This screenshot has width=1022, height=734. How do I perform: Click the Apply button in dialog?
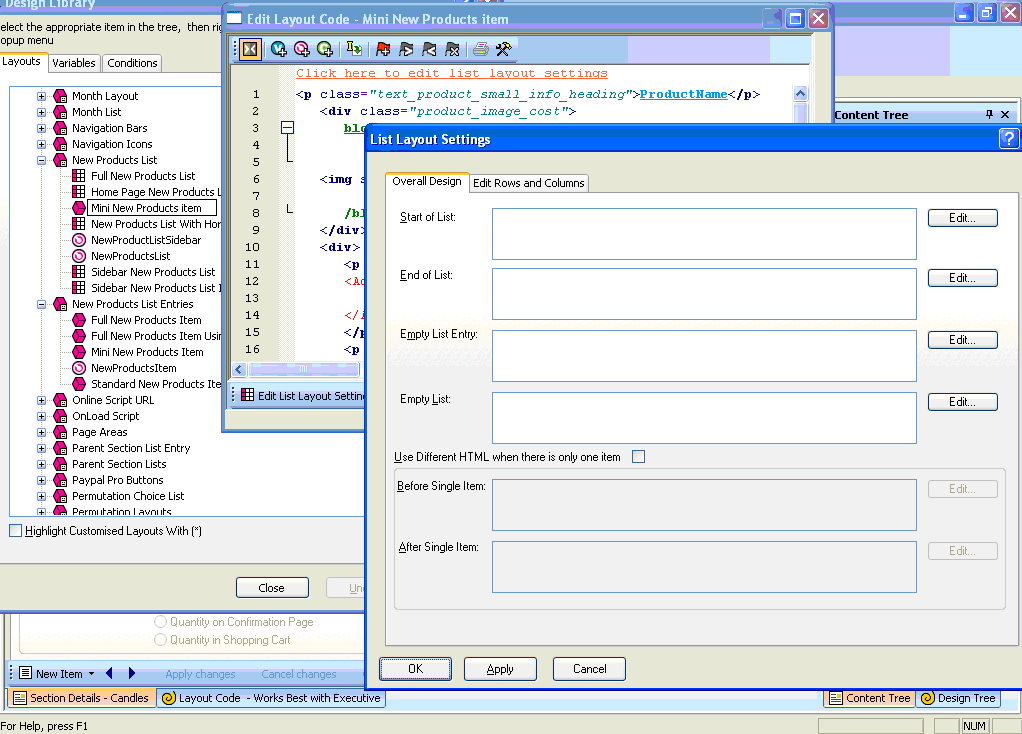(500, 669)
